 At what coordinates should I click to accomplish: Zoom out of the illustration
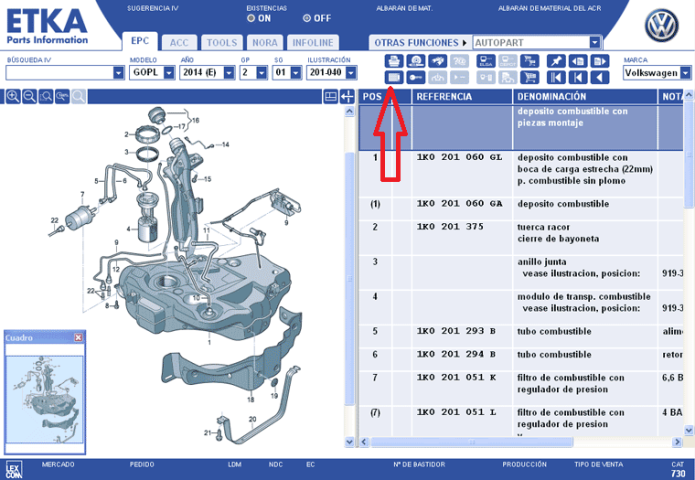(x=29, y=96)
